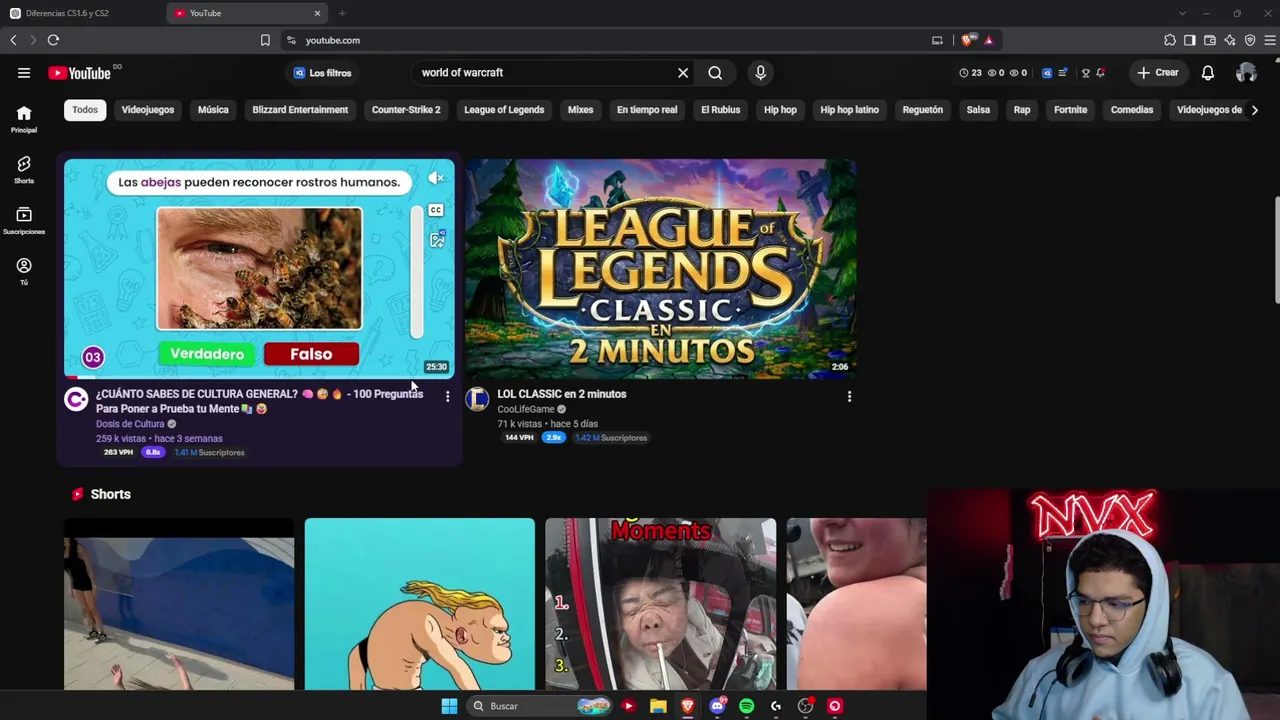Open the Windows Start menu
The height and width of the screenshot is (720, 1280).
click(450, 706)
